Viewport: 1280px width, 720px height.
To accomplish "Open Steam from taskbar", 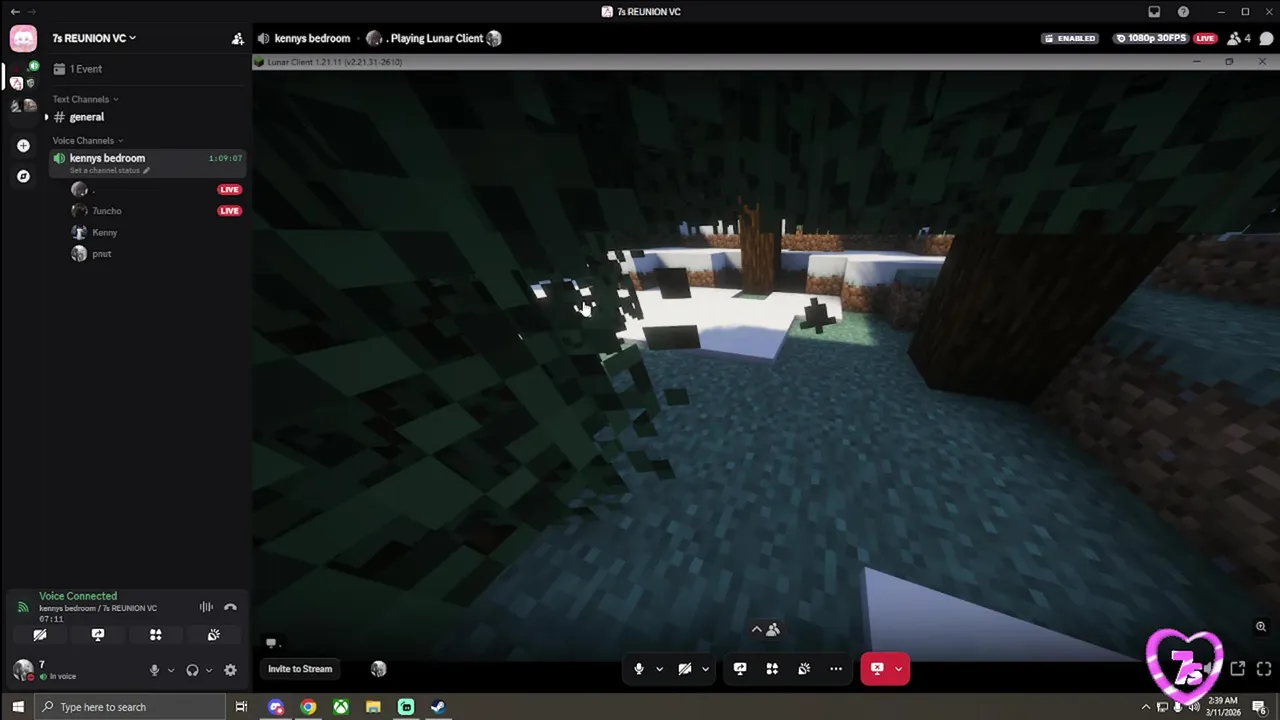I will pos(438,707).
